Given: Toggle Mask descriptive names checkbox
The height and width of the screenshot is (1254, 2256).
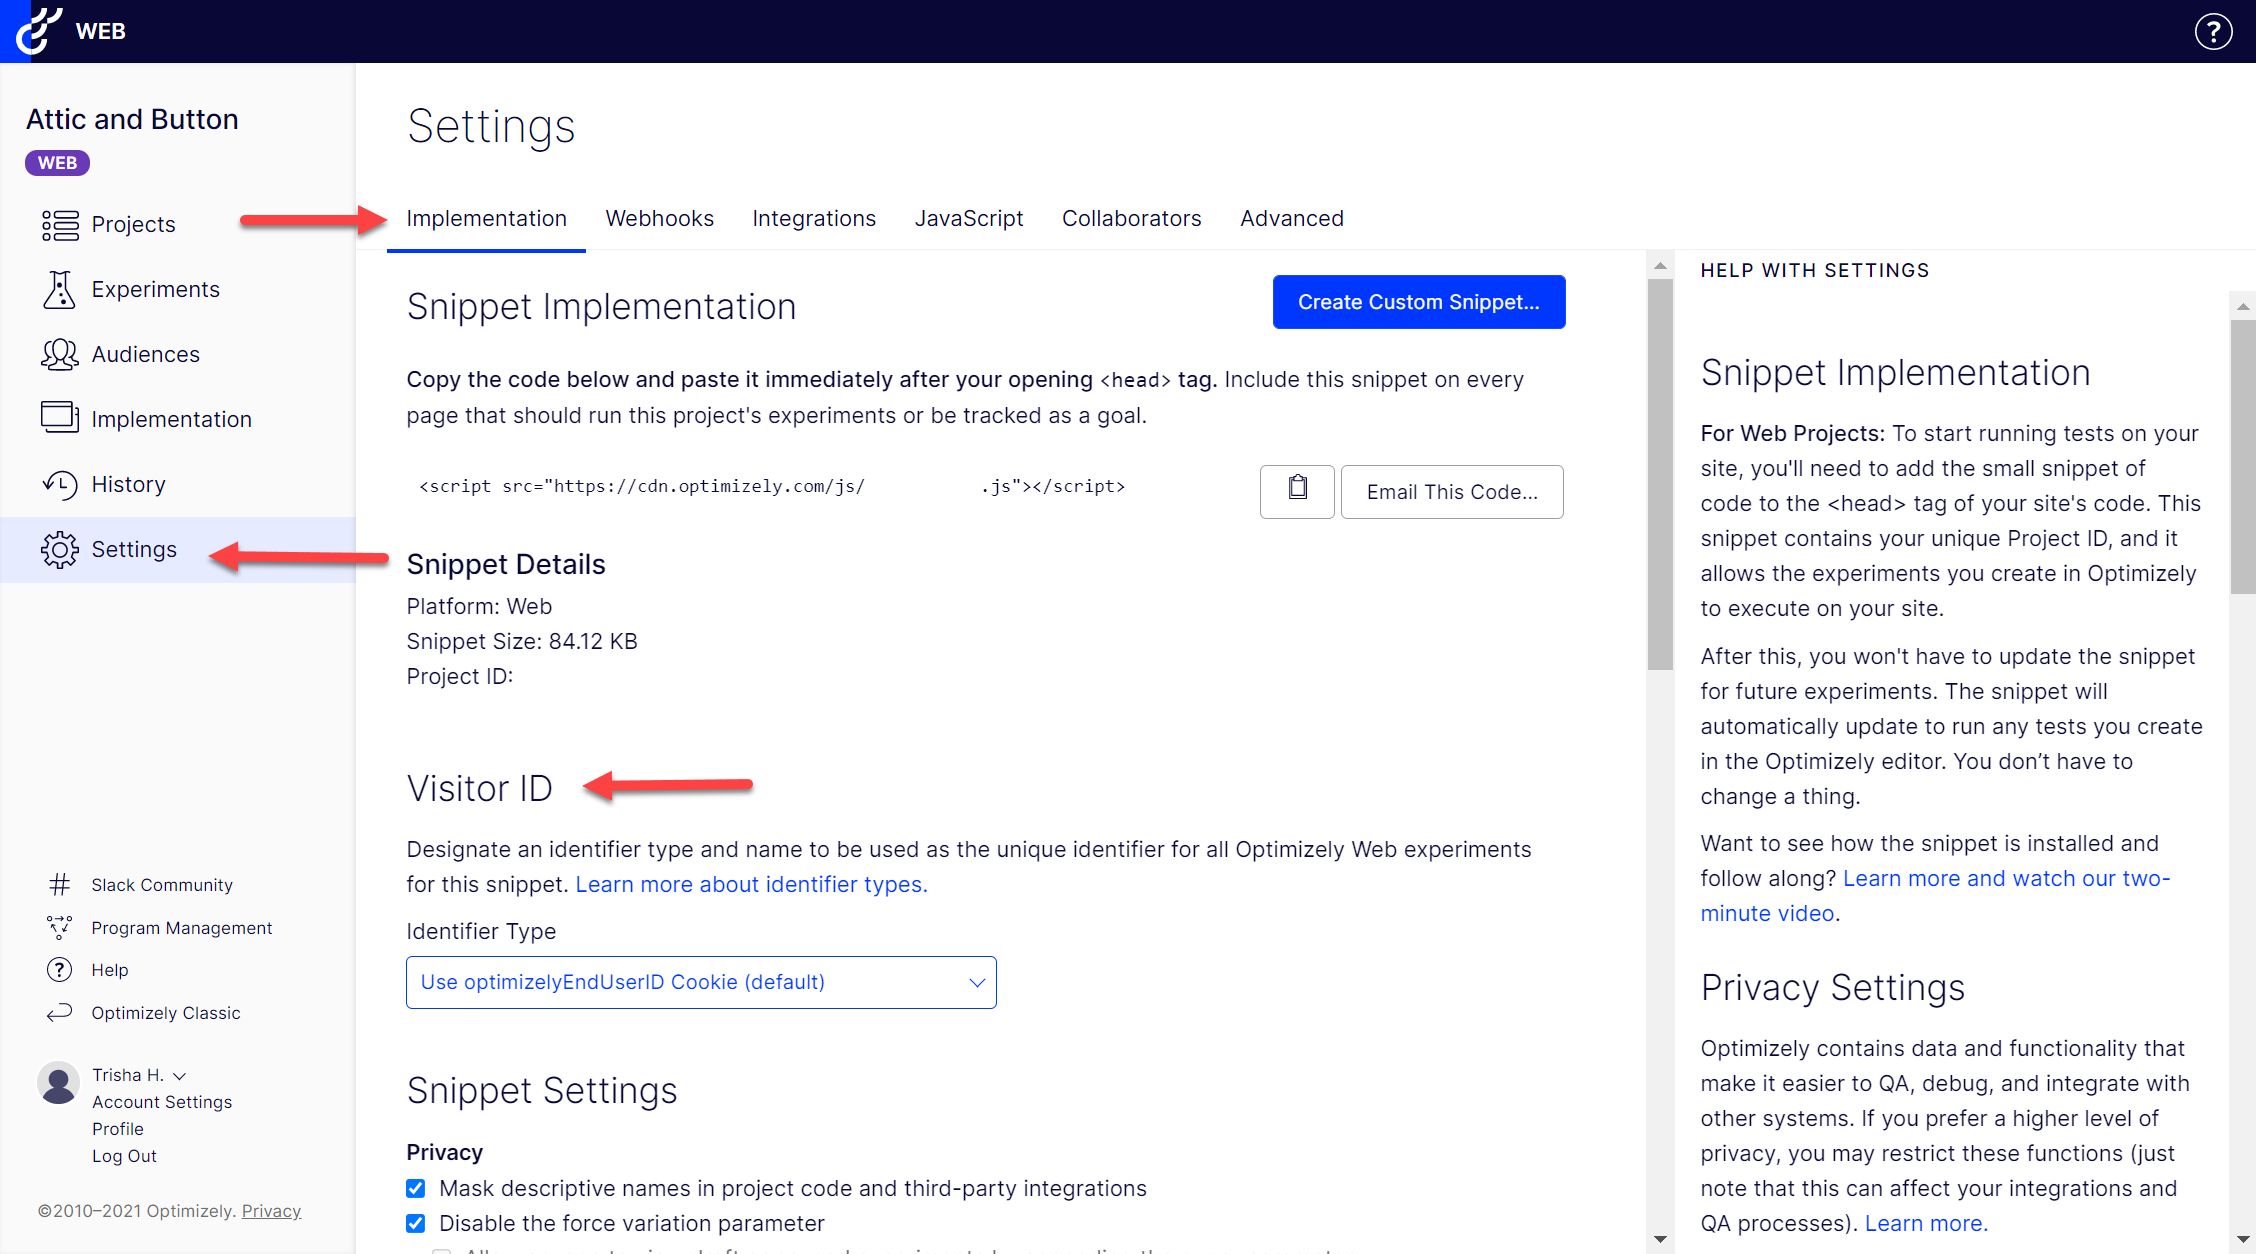Looking at the screenshot, I should 416,1188.
